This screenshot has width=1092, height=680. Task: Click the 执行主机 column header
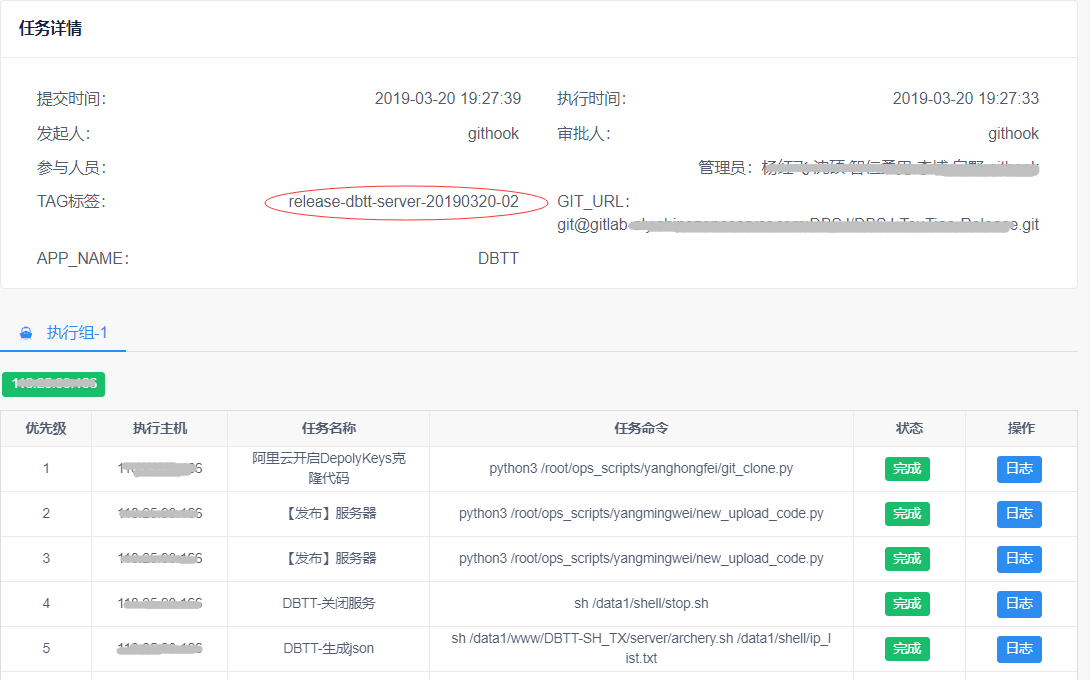click(x=160, y=428)
